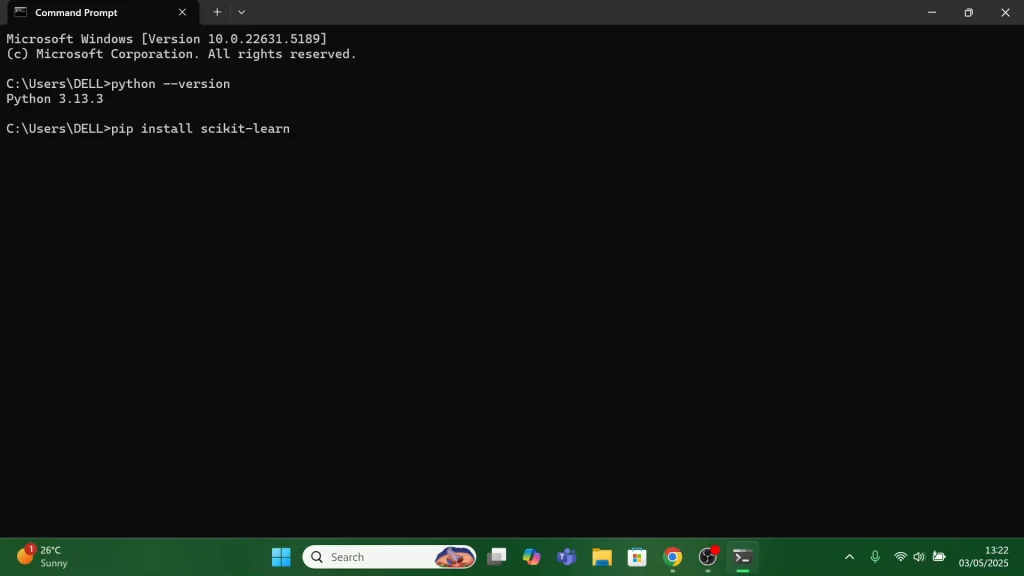Click the volume speaker icon
This screenshot has height=576, width=1024.
tap(919, 557)
